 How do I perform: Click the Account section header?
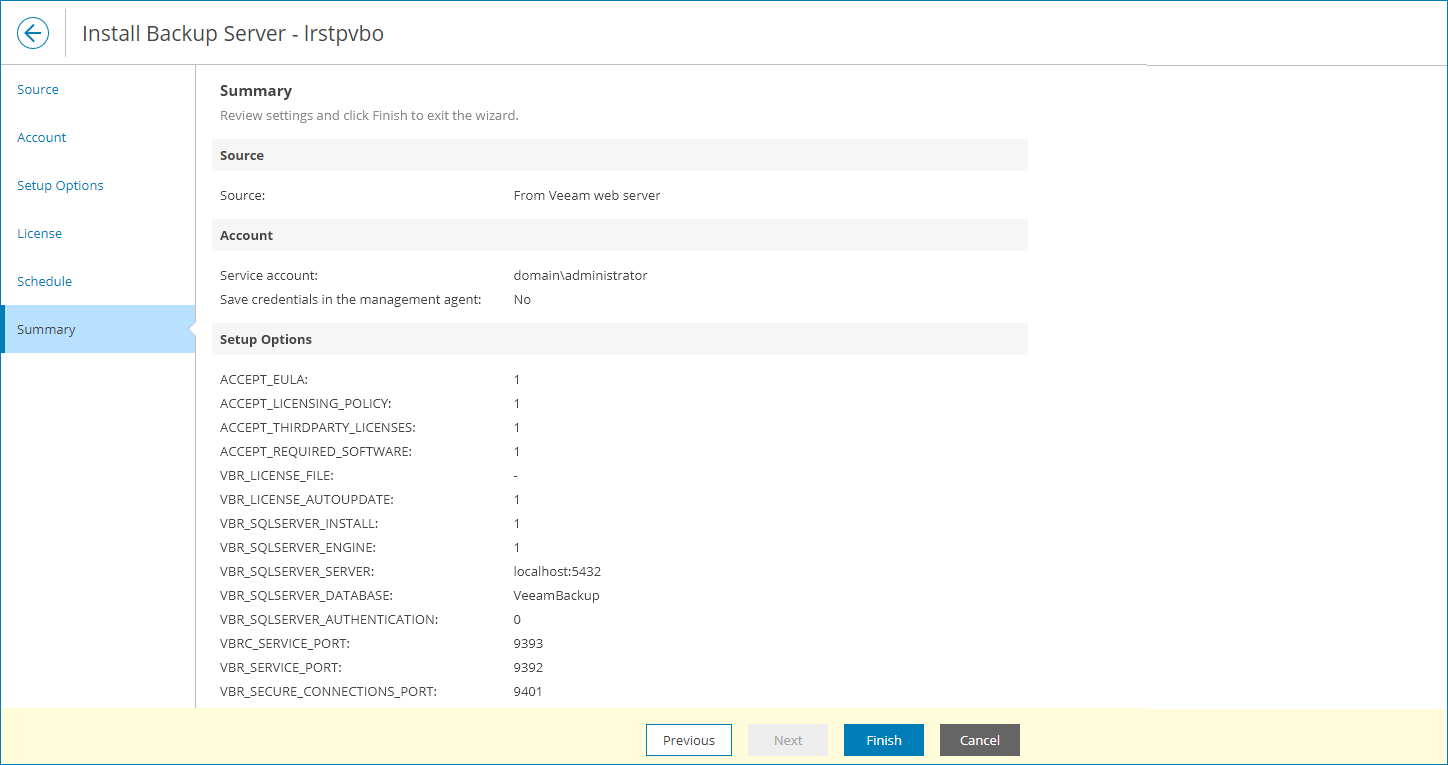tap(246, 235)
